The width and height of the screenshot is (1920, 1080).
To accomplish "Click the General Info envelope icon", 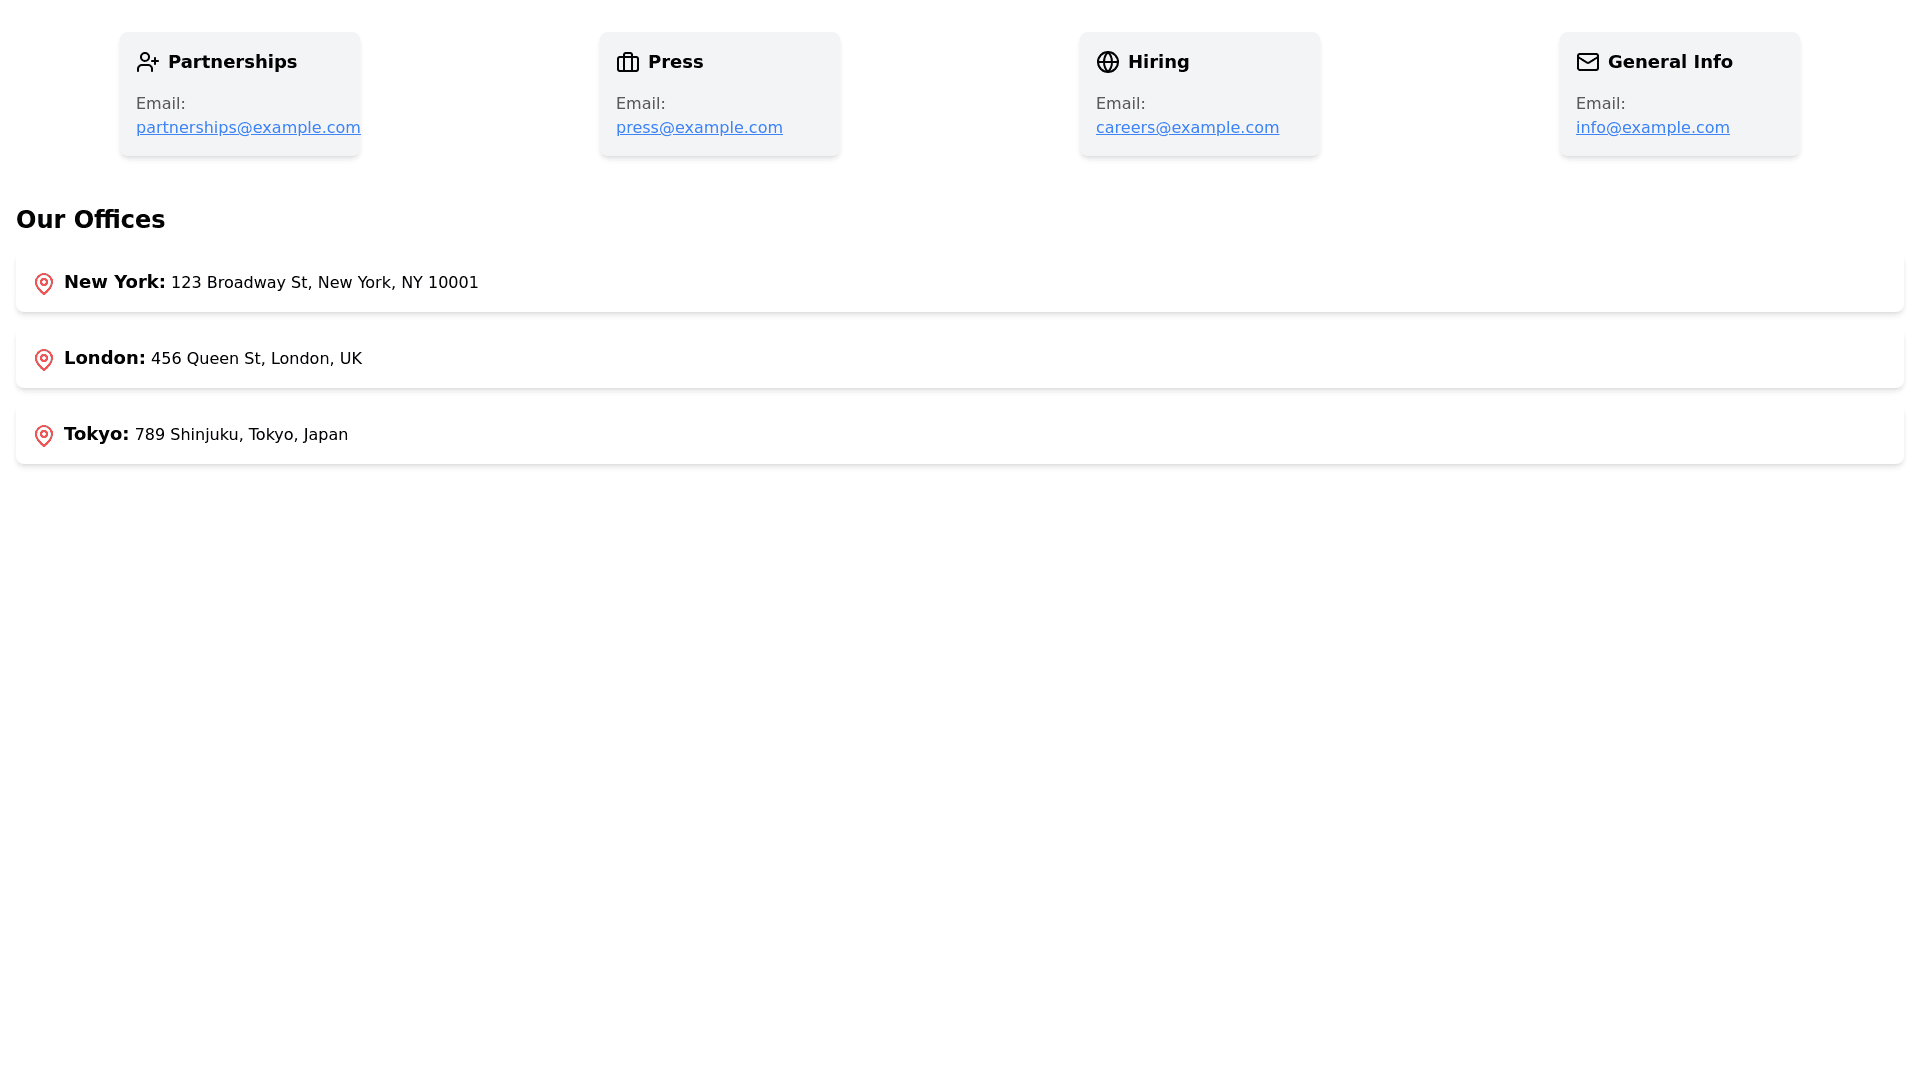I will [1588, 62].
